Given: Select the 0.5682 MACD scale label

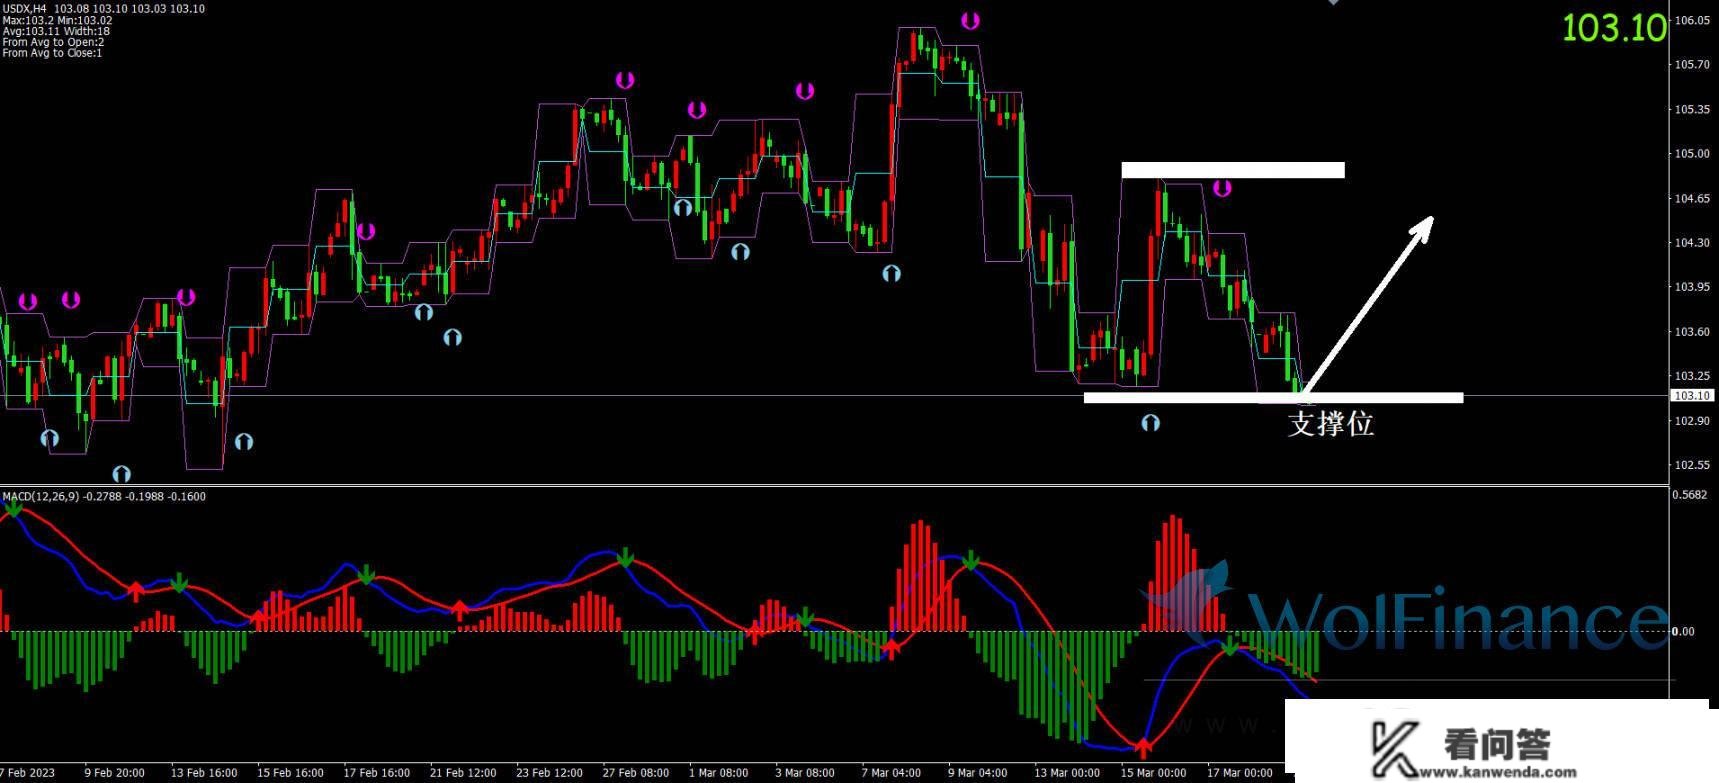Looking at the screenshot, I should [x=1691, y=495].
